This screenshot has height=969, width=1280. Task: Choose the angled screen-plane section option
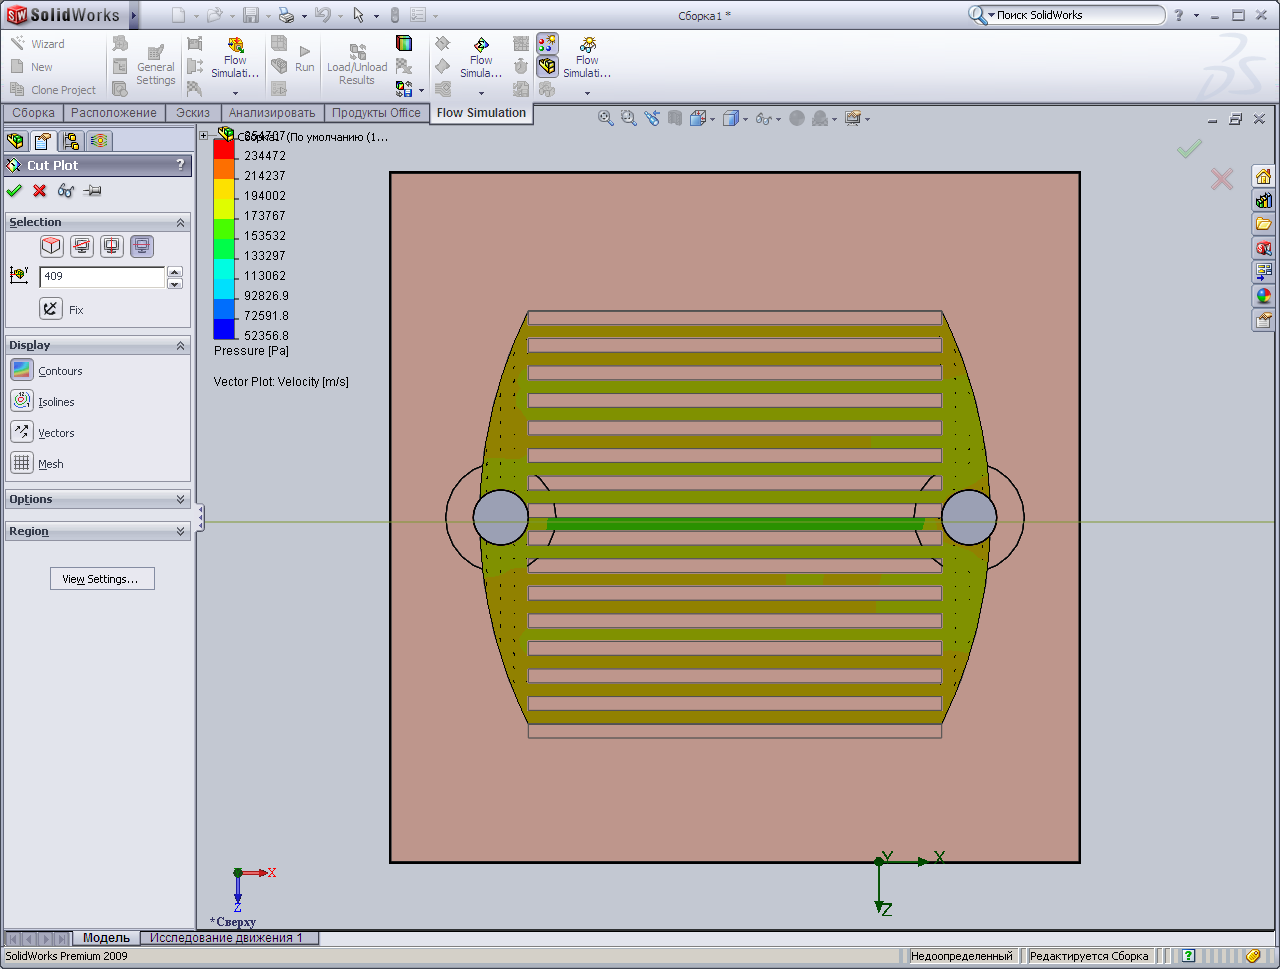coord(82,246)
